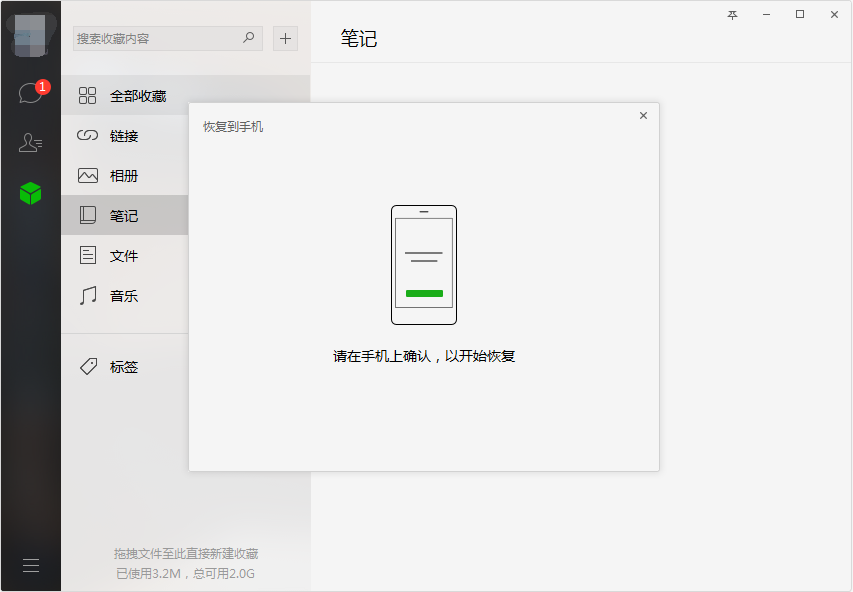Click the tag icon beside 标签

coord(88,367)
